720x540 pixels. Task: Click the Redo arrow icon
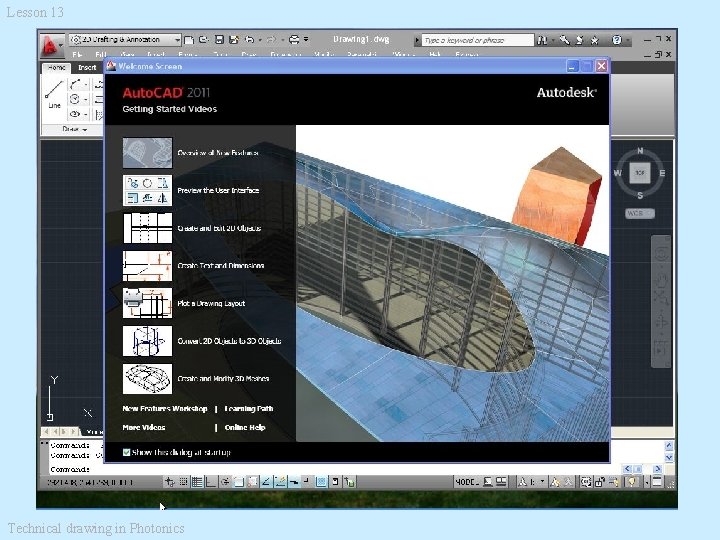point(271,40)
